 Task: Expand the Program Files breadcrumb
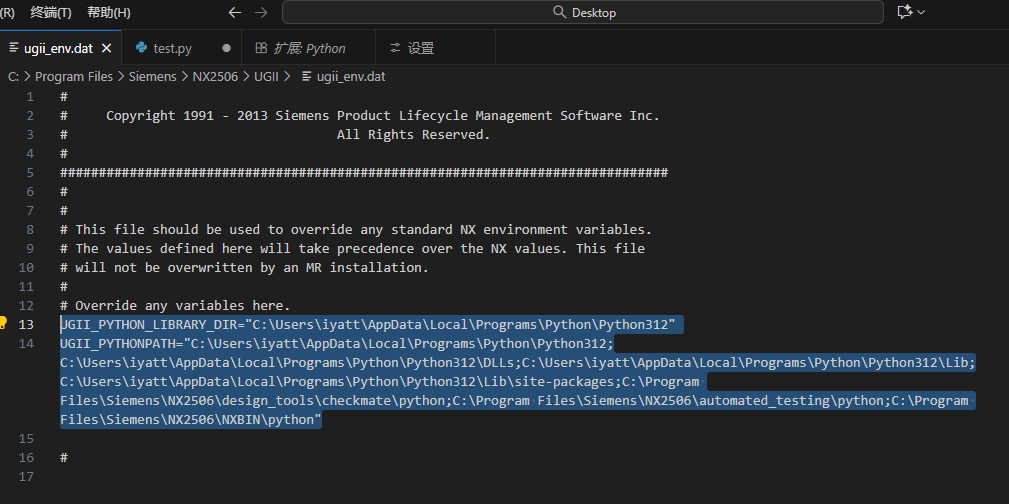tap(74, 76)
